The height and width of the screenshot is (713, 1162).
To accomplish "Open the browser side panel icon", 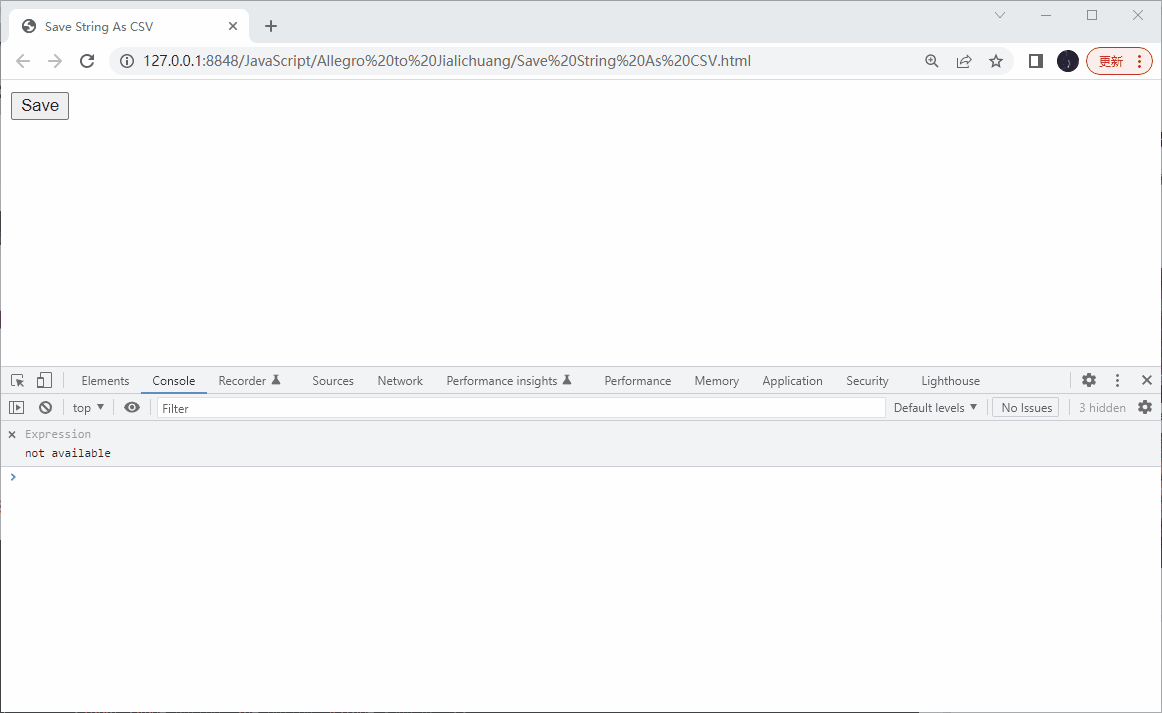I will 1036,61.
